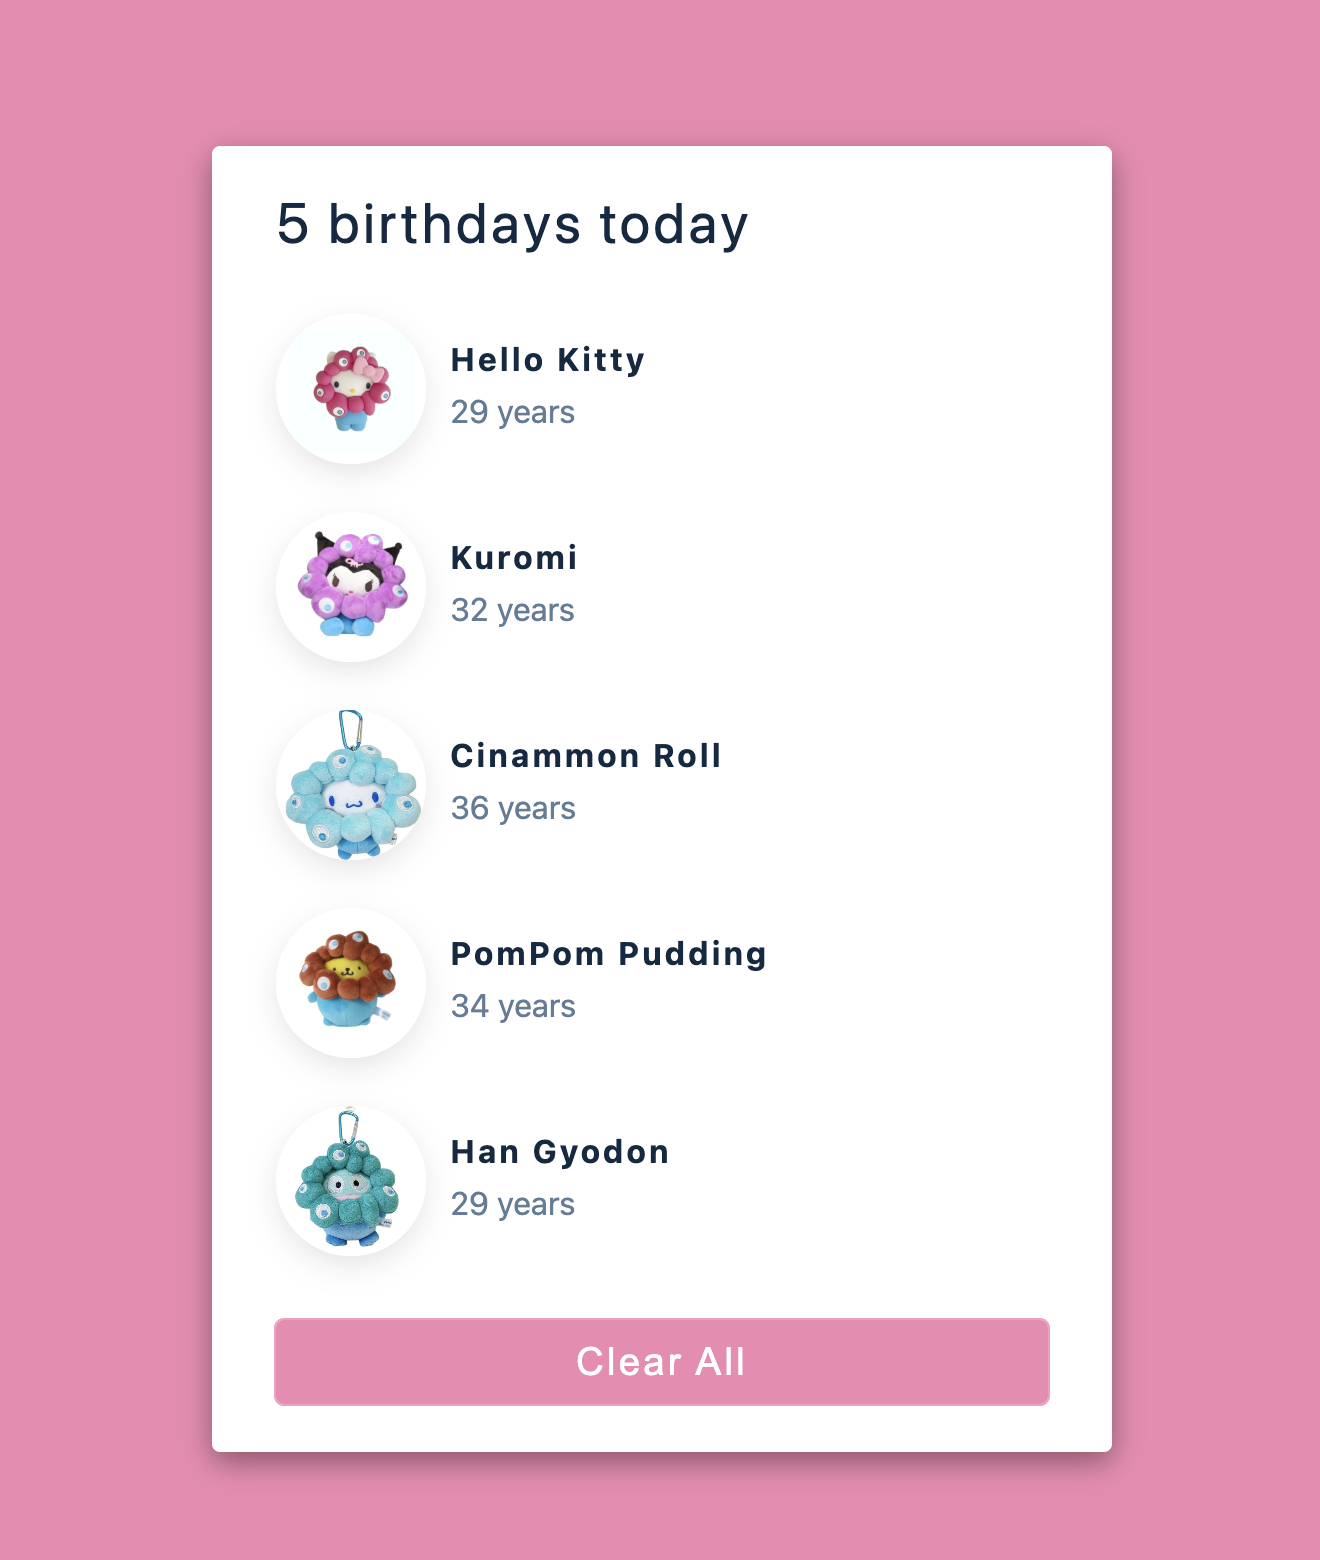Select the Hello Kitty name label
The width and height of the screenshot is (1320, 1560).
548,360
